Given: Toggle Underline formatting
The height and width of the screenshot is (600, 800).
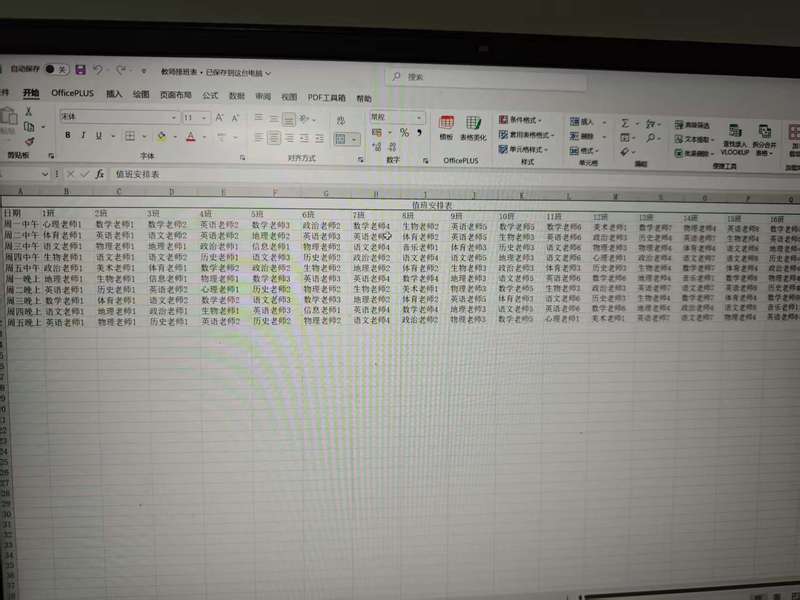Looking at the screenshot, I should coord(98,136).
